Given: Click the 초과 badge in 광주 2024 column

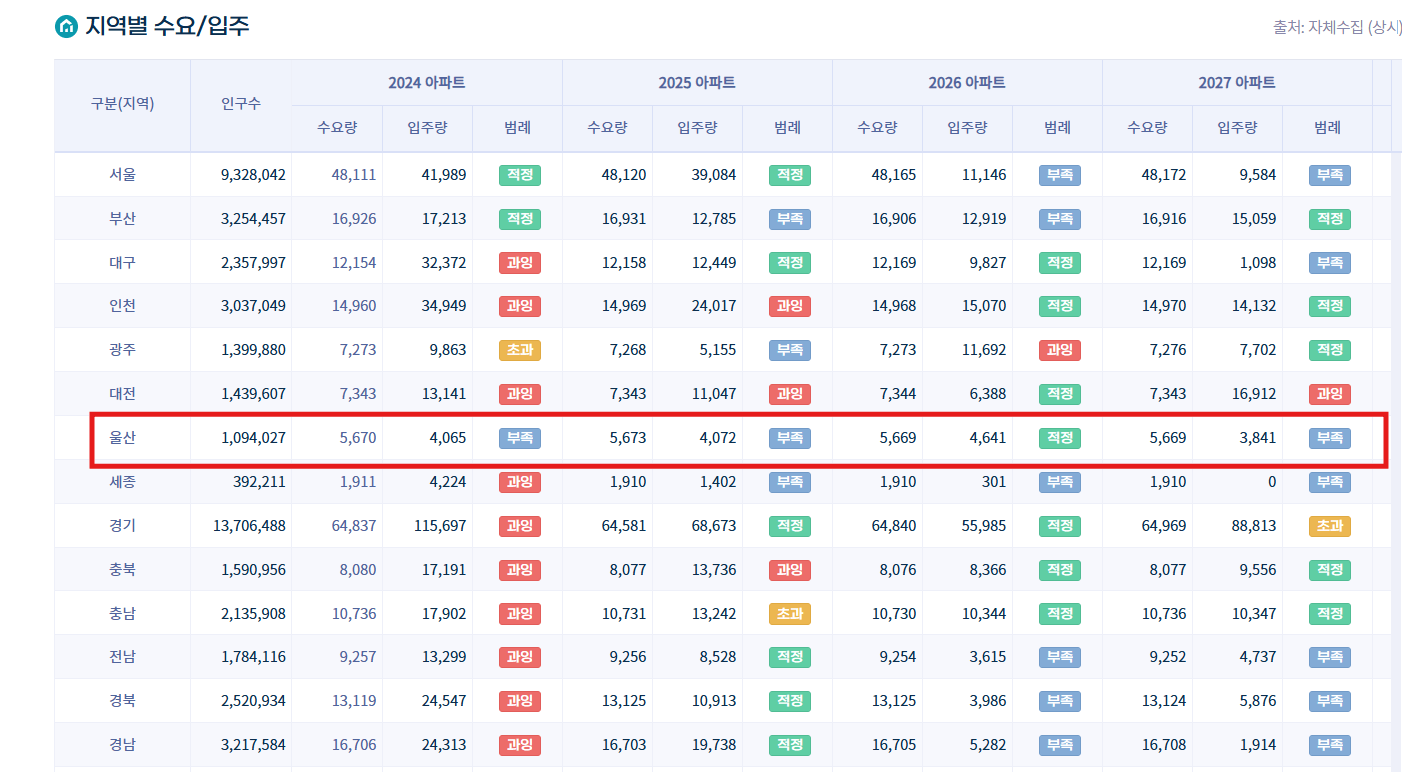Looking at the screenshot, I should coord(520,350).
